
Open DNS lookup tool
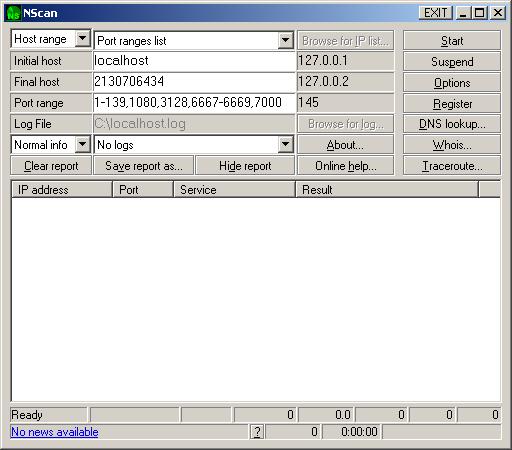452,124
